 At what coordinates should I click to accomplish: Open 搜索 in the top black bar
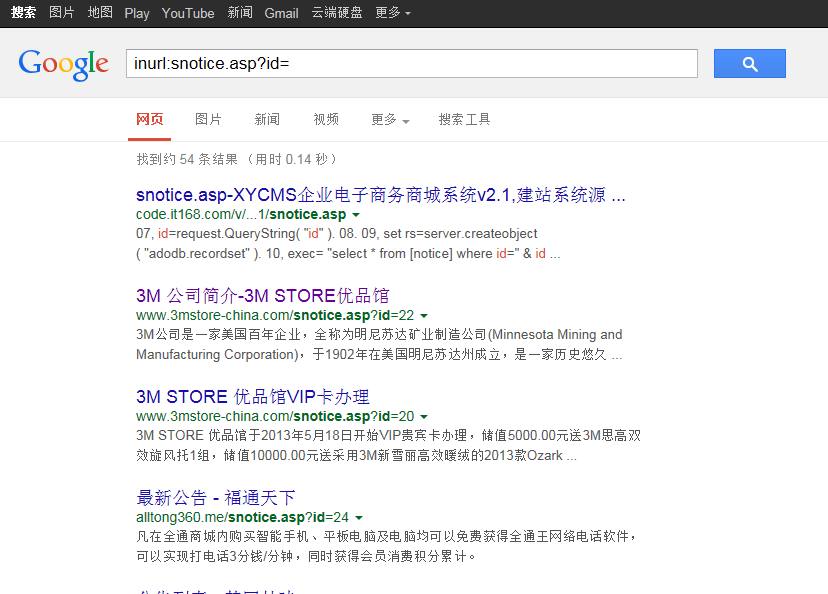pos(23,13)
